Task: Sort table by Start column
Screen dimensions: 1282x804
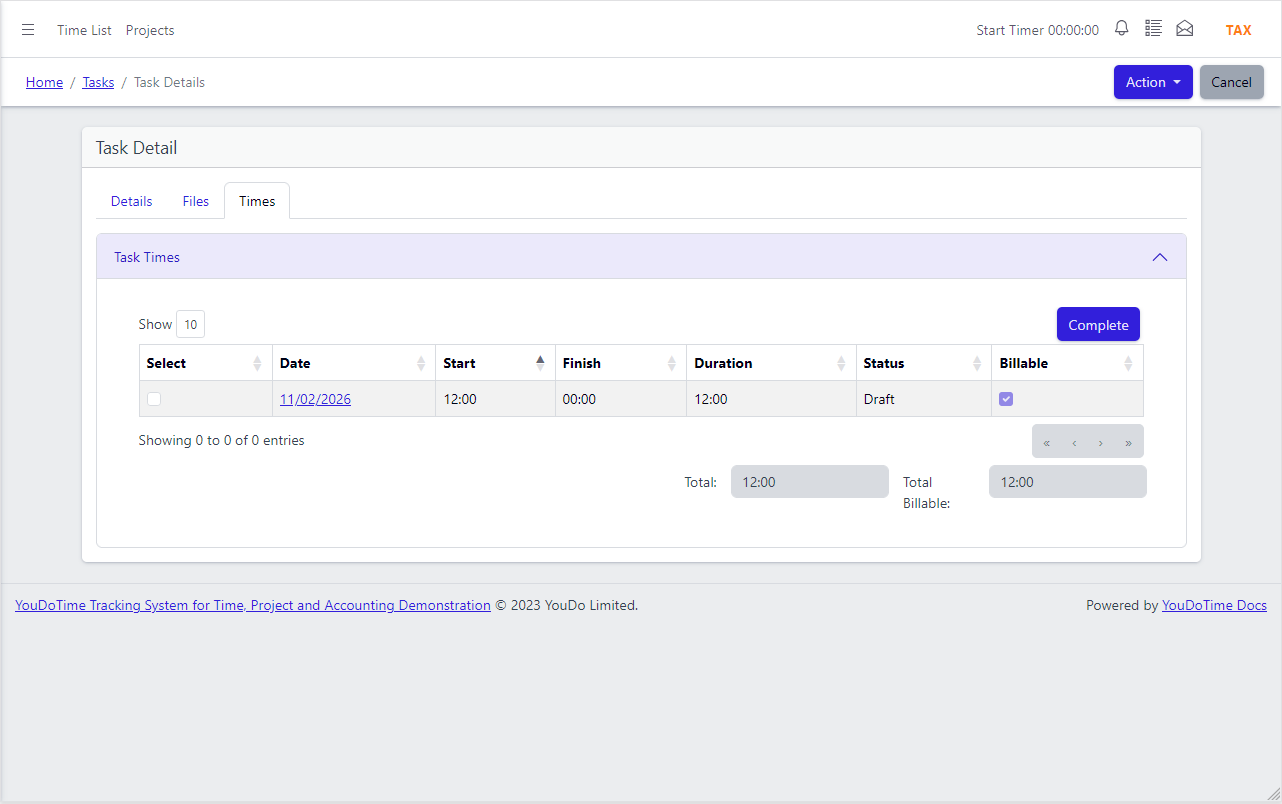Action: pos(495,363)
